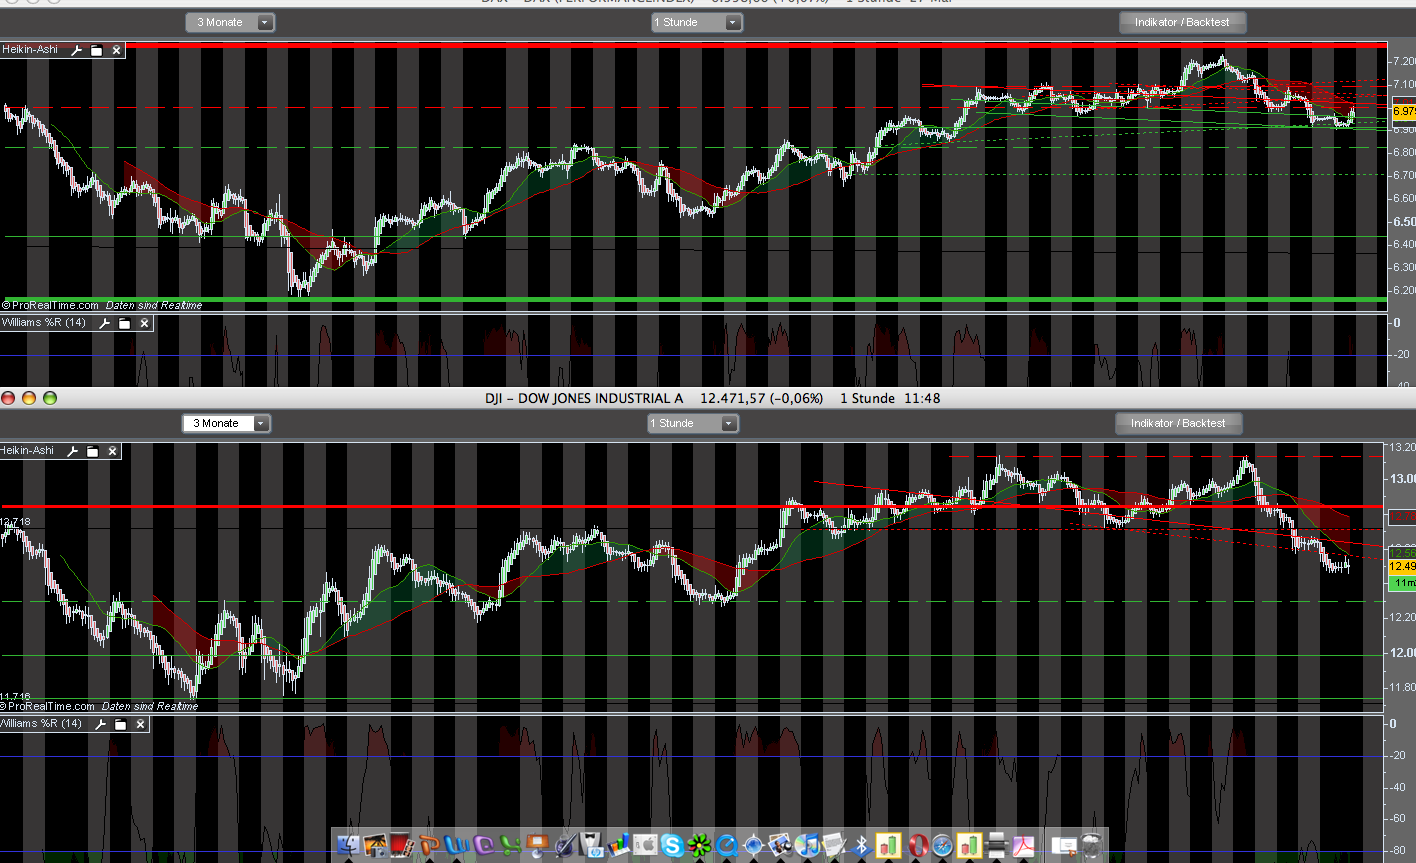The height and width of the screenshot is (863, 1416).
Task: Launch Opera browser from the Dock
Action: pos(918,845)
